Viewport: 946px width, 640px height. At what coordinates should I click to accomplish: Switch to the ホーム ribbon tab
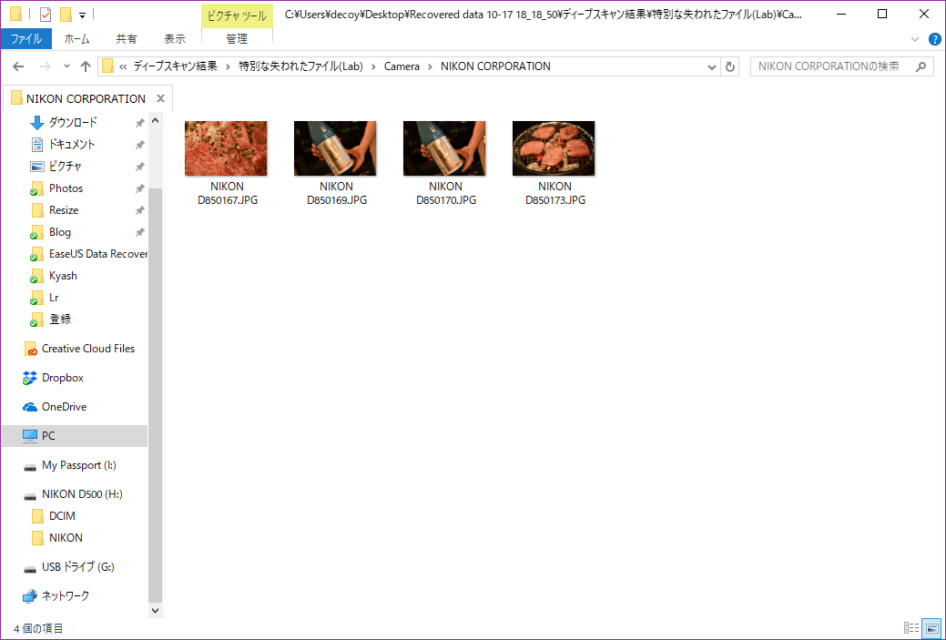tap(77, 39)
